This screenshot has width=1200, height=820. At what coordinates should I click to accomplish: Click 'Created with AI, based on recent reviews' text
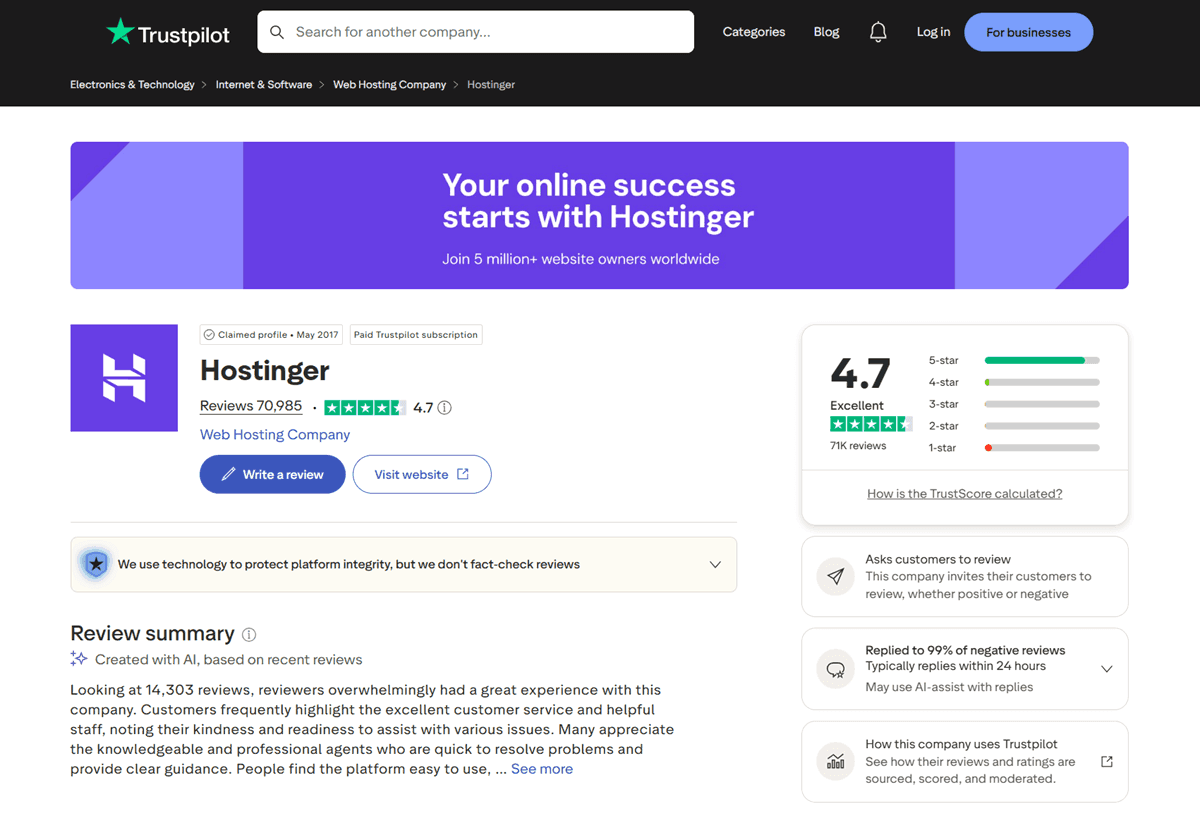coord(229,660)
